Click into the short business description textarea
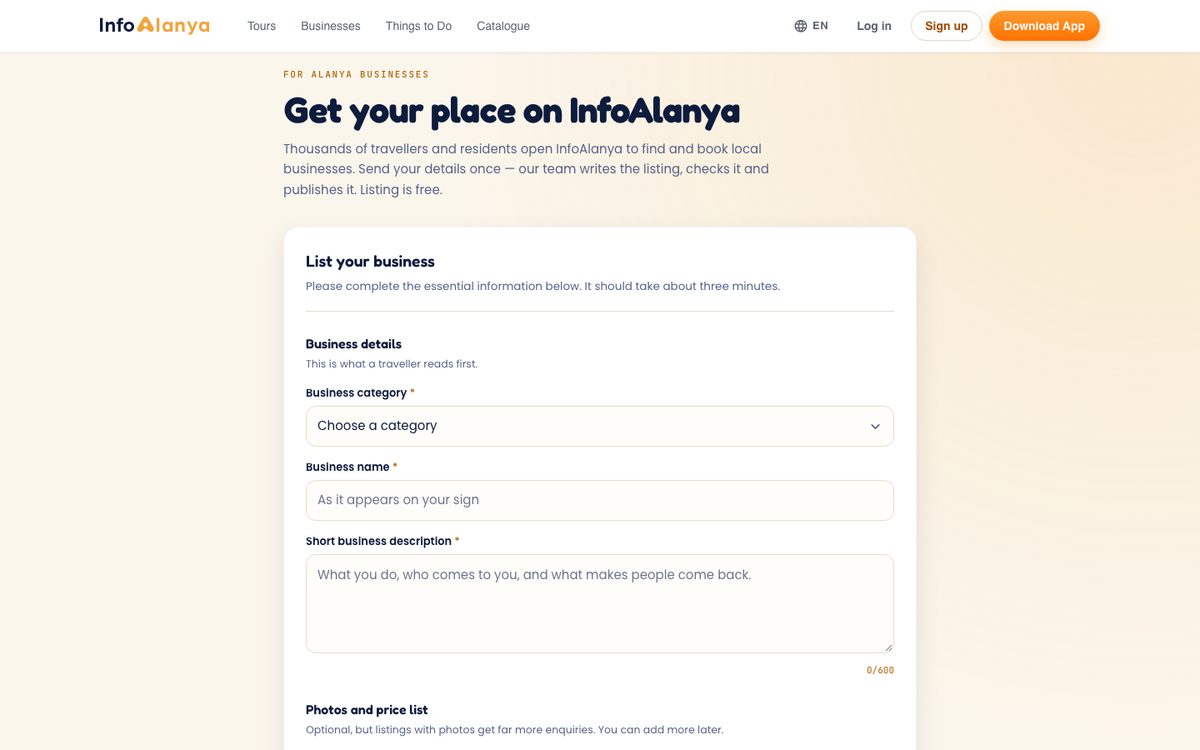Image resolution: width=1200 pixels, height=750 pixels. (x=600, y=604)
